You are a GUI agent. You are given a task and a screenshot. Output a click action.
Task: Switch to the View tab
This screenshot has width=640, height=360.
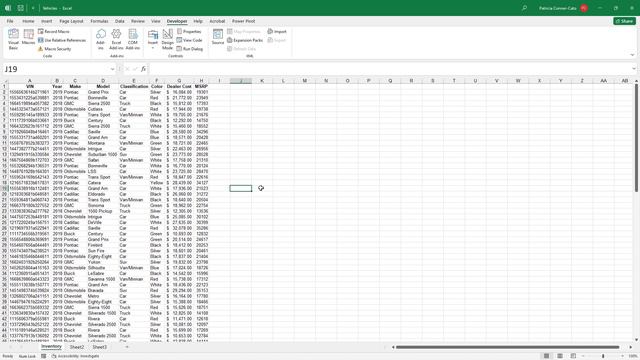click(x=156, y=21)
